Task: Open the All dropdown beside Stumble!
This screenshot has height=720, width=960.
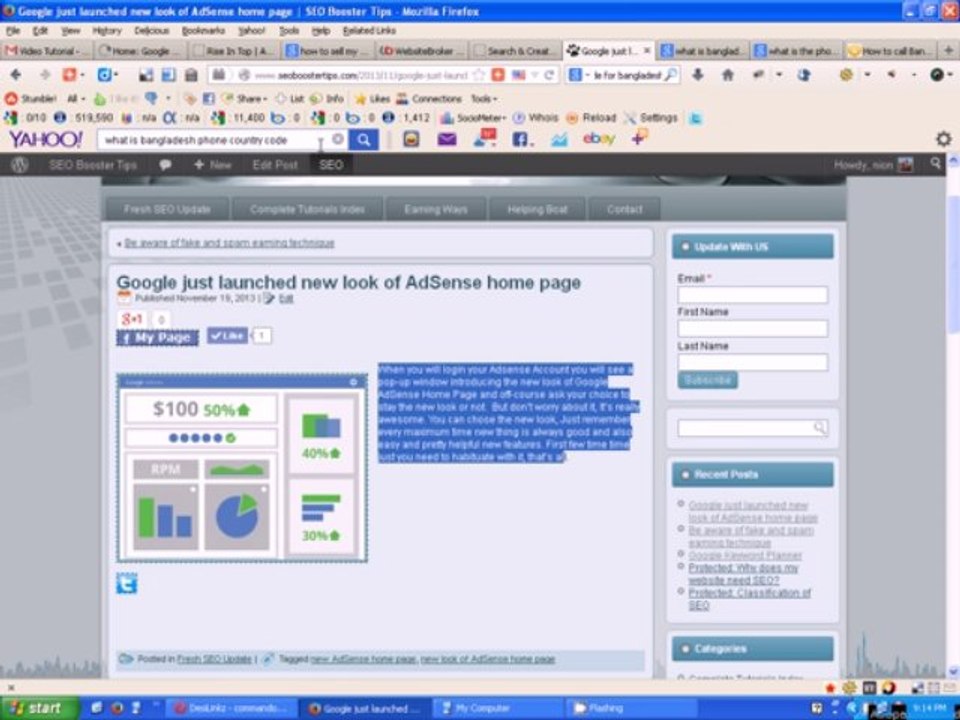Action: click(76, 99)
